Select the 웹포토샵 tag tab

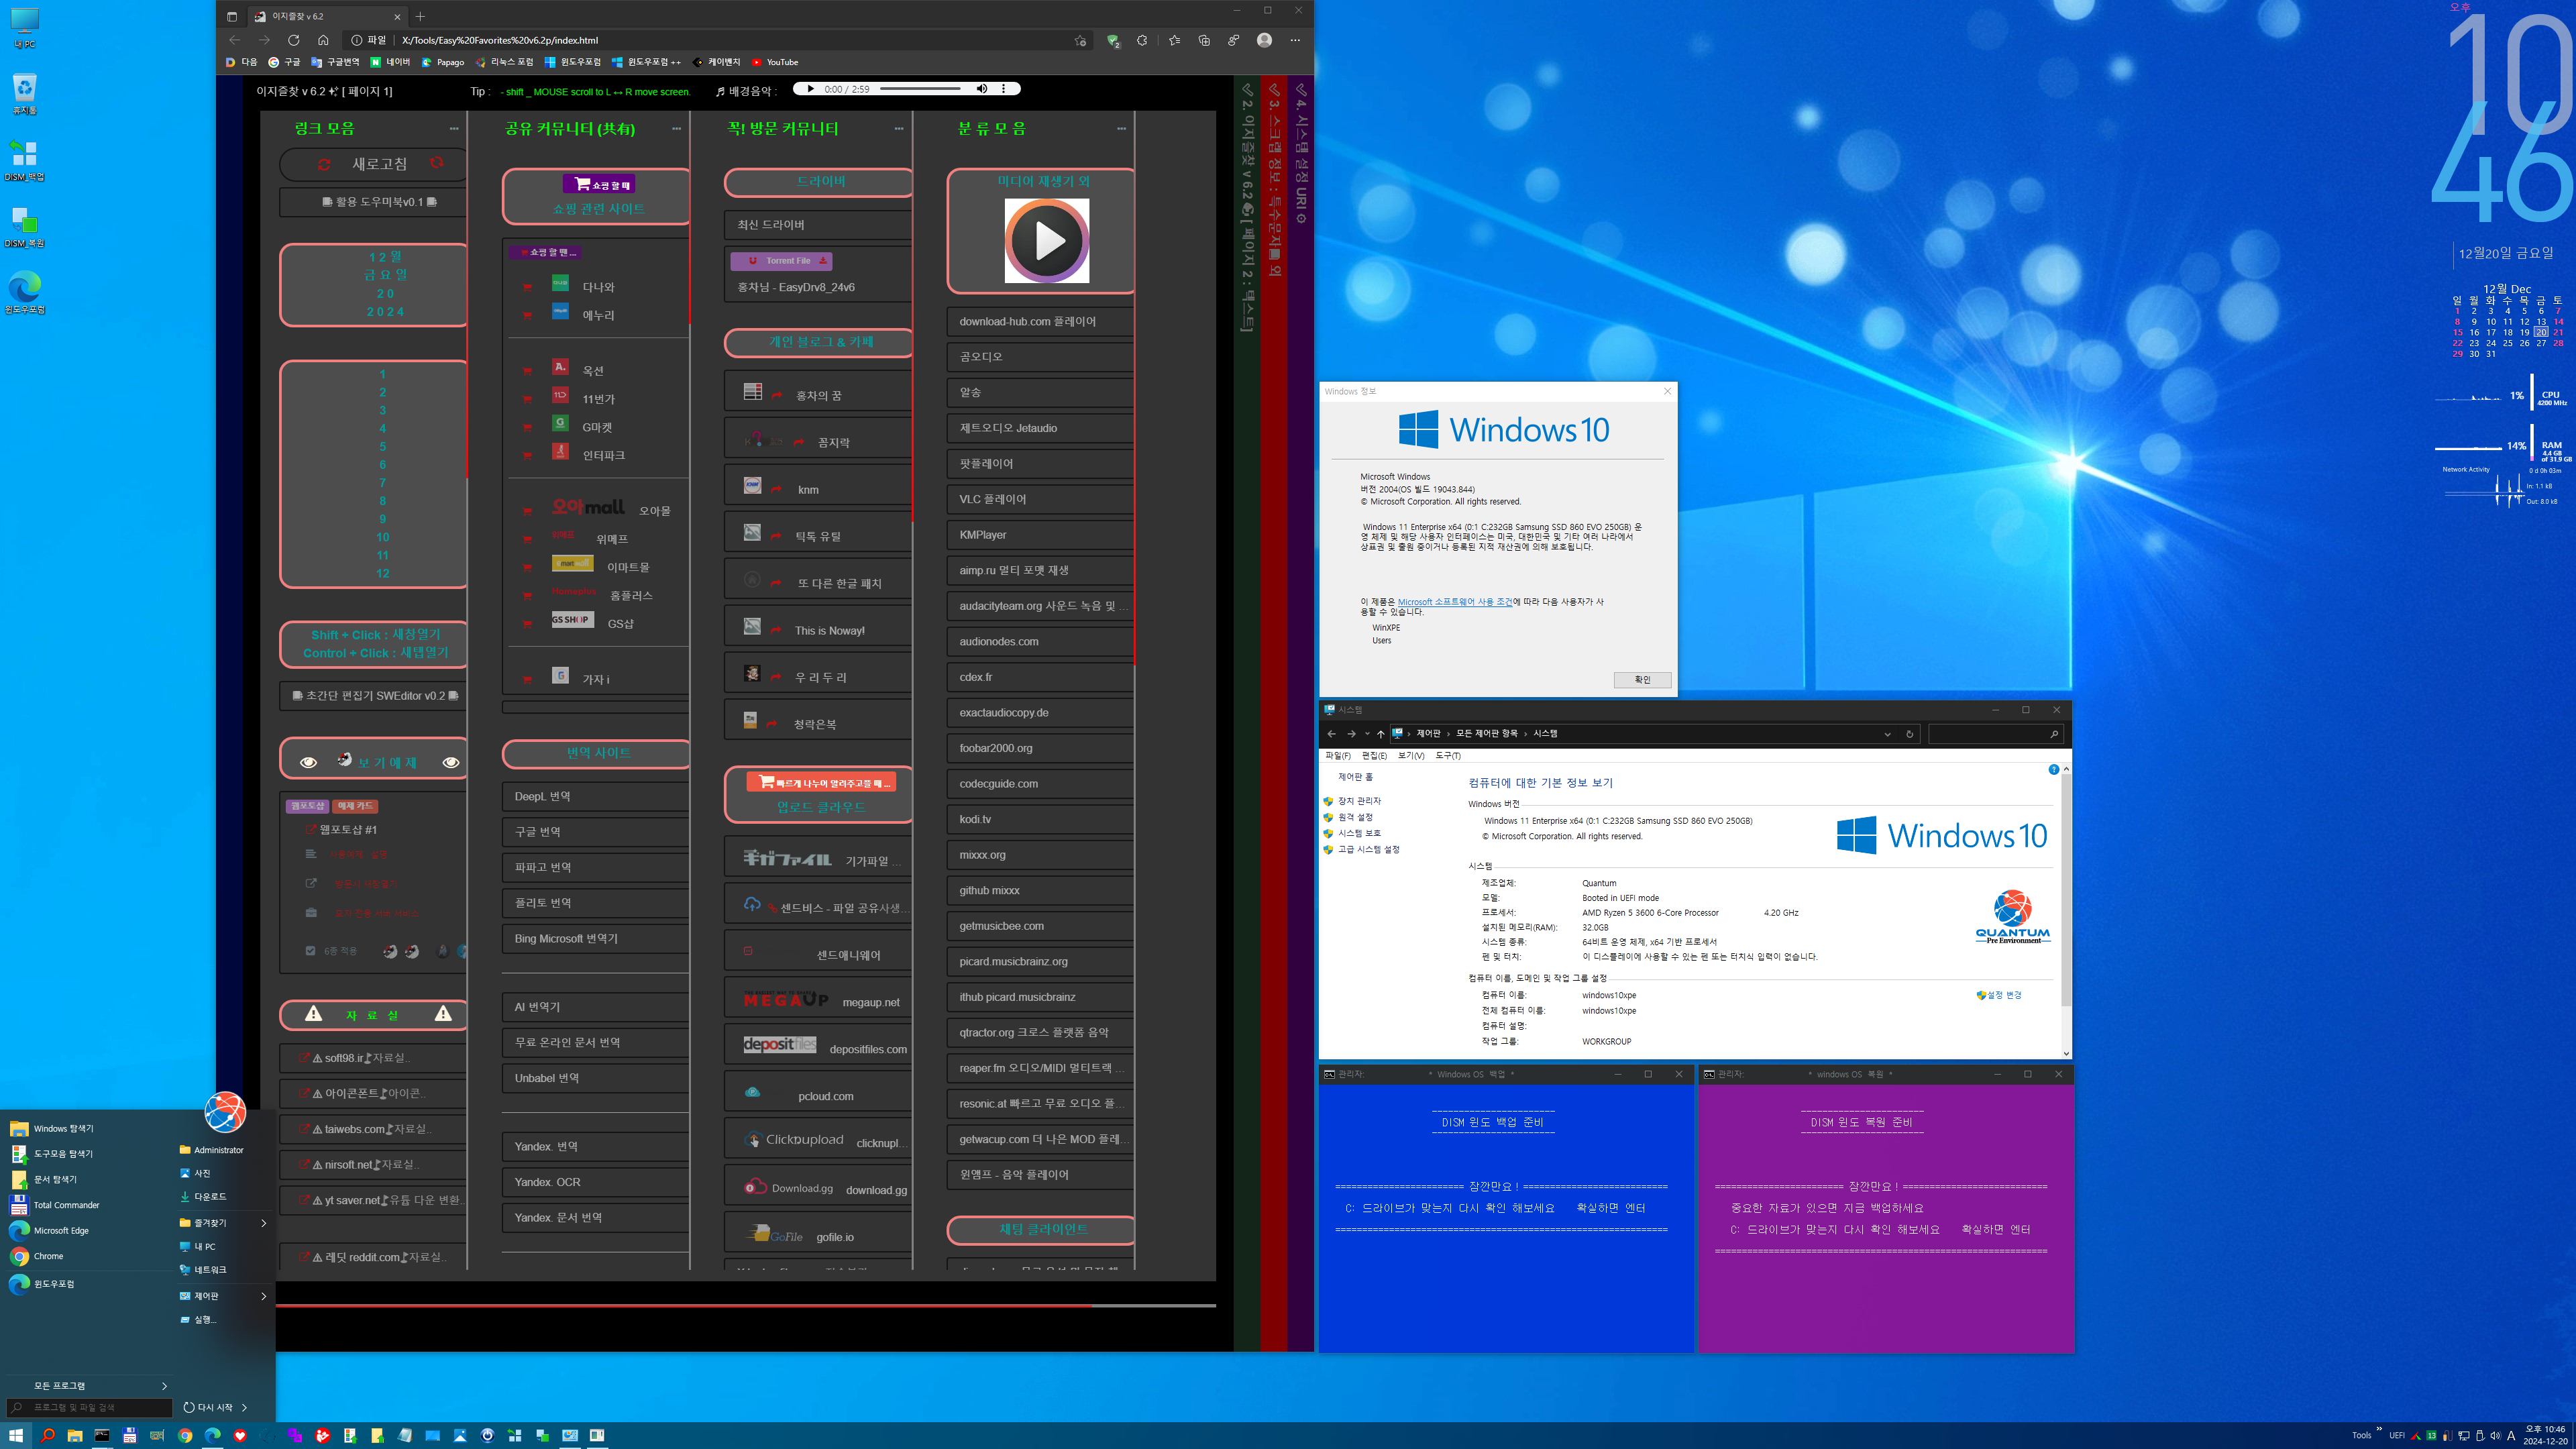(308, 806)
